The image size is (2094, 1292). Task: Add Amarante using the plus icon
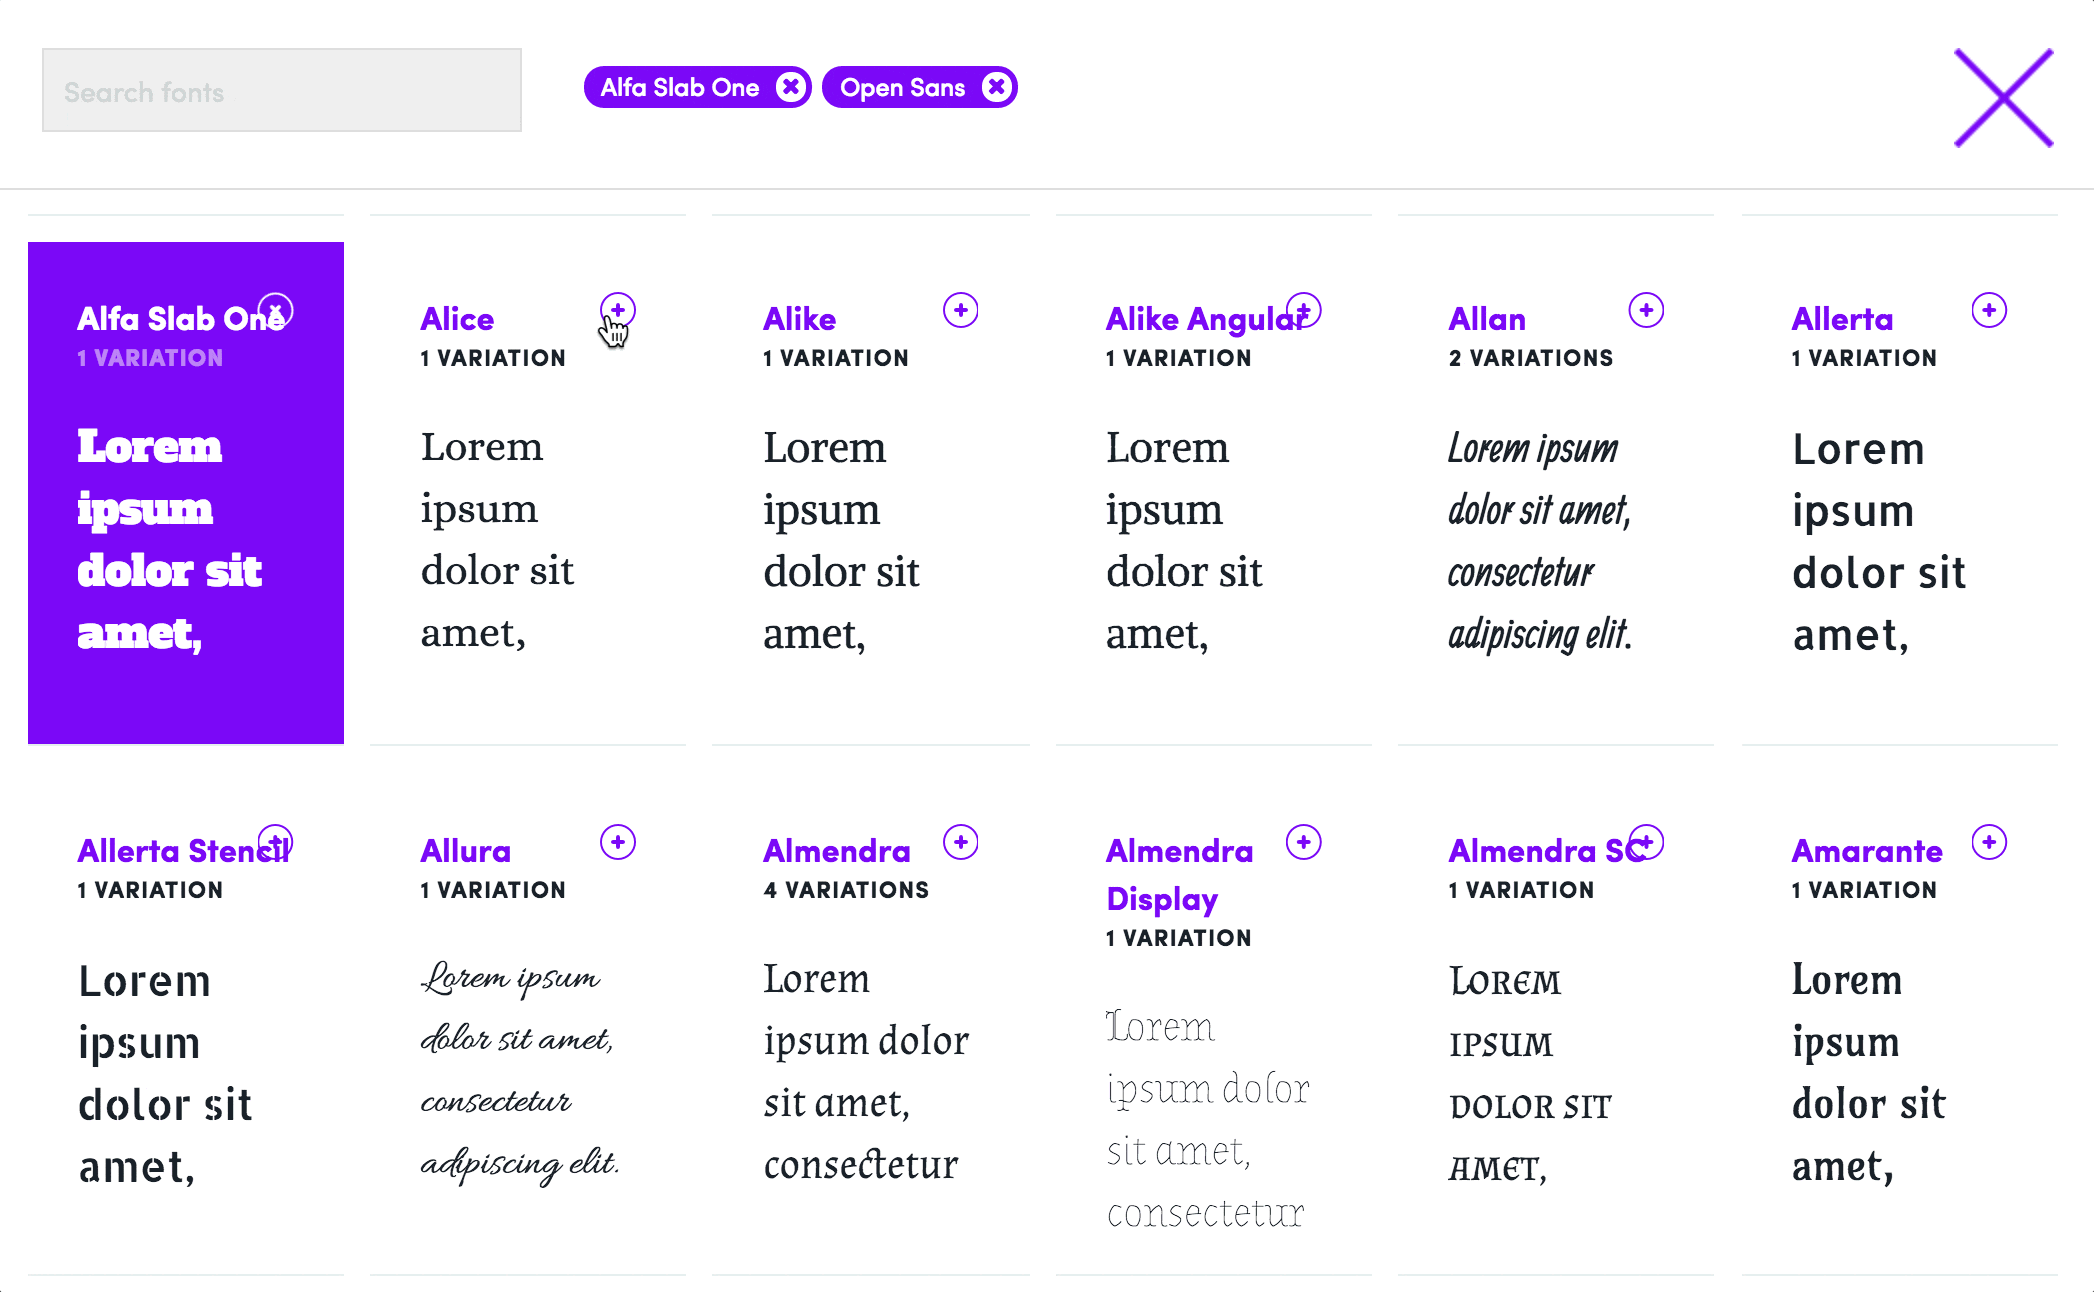[x=1989, y=842]
